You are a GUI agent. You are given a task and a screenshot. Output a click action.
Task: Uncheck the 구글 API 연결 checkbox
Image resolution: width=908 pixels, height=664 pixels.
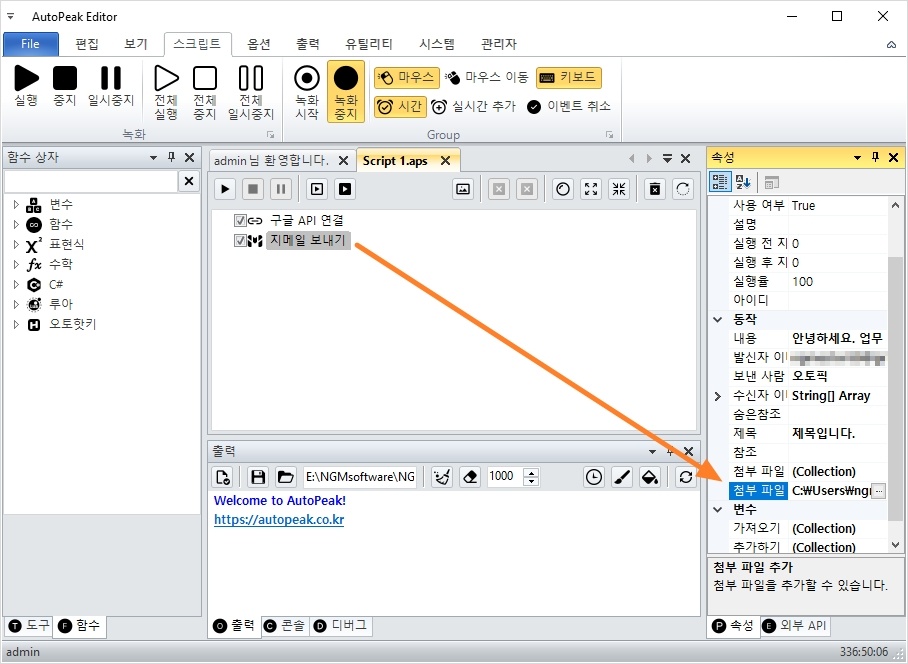(x=240, y=221)
